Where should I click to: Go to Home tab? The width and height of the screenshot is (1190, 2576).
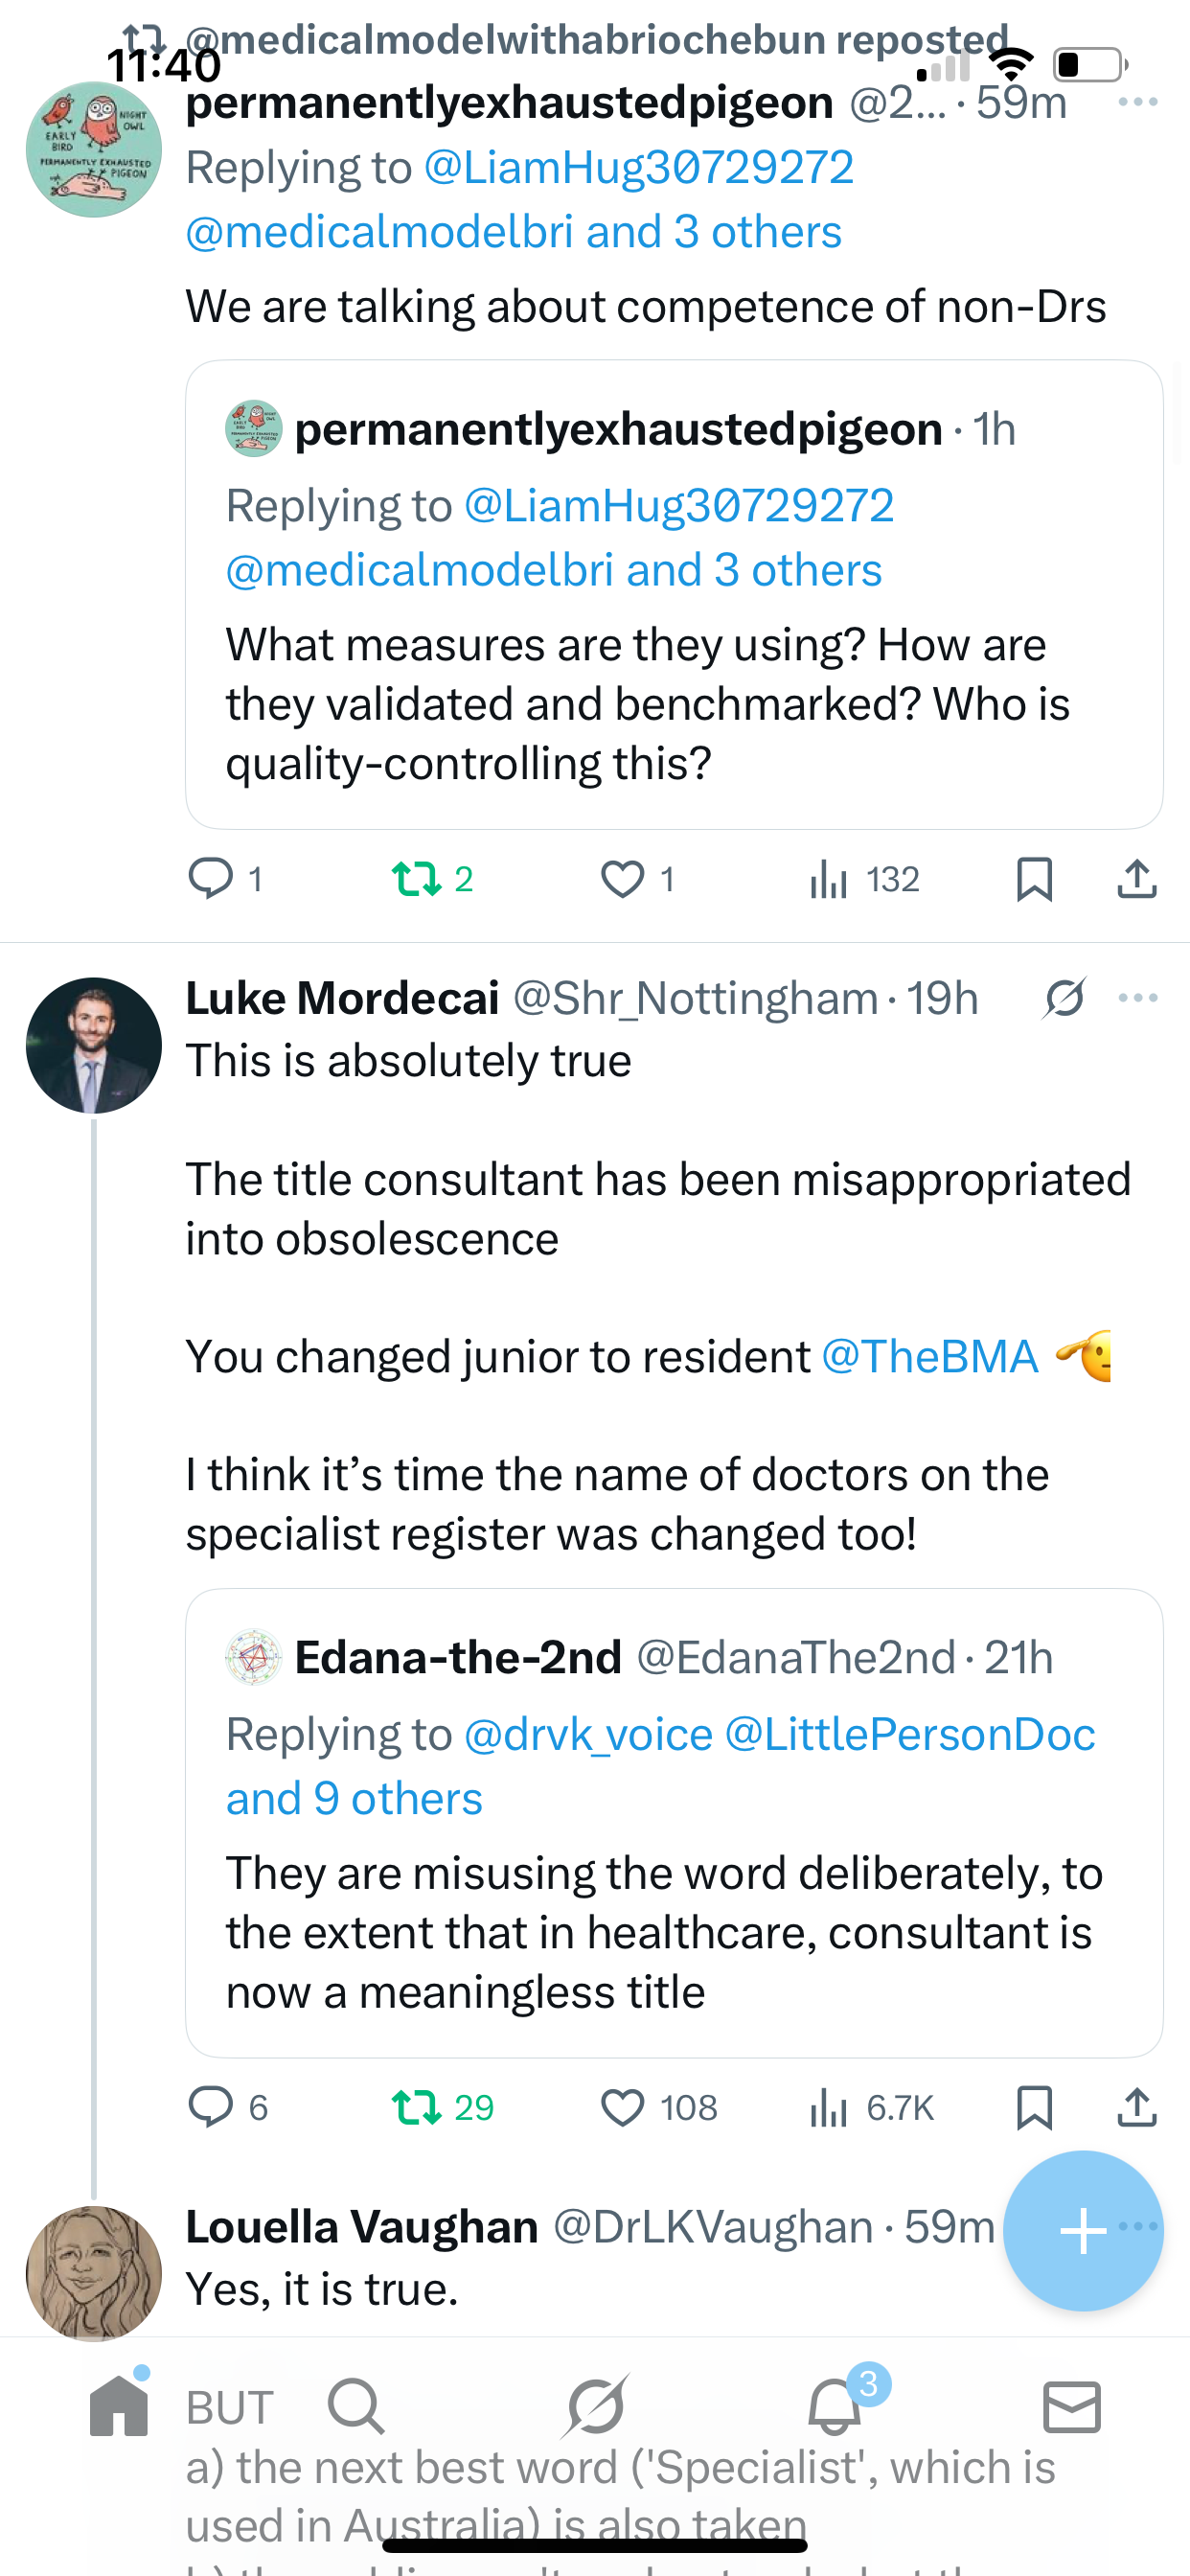click(x=119, y=2406)
